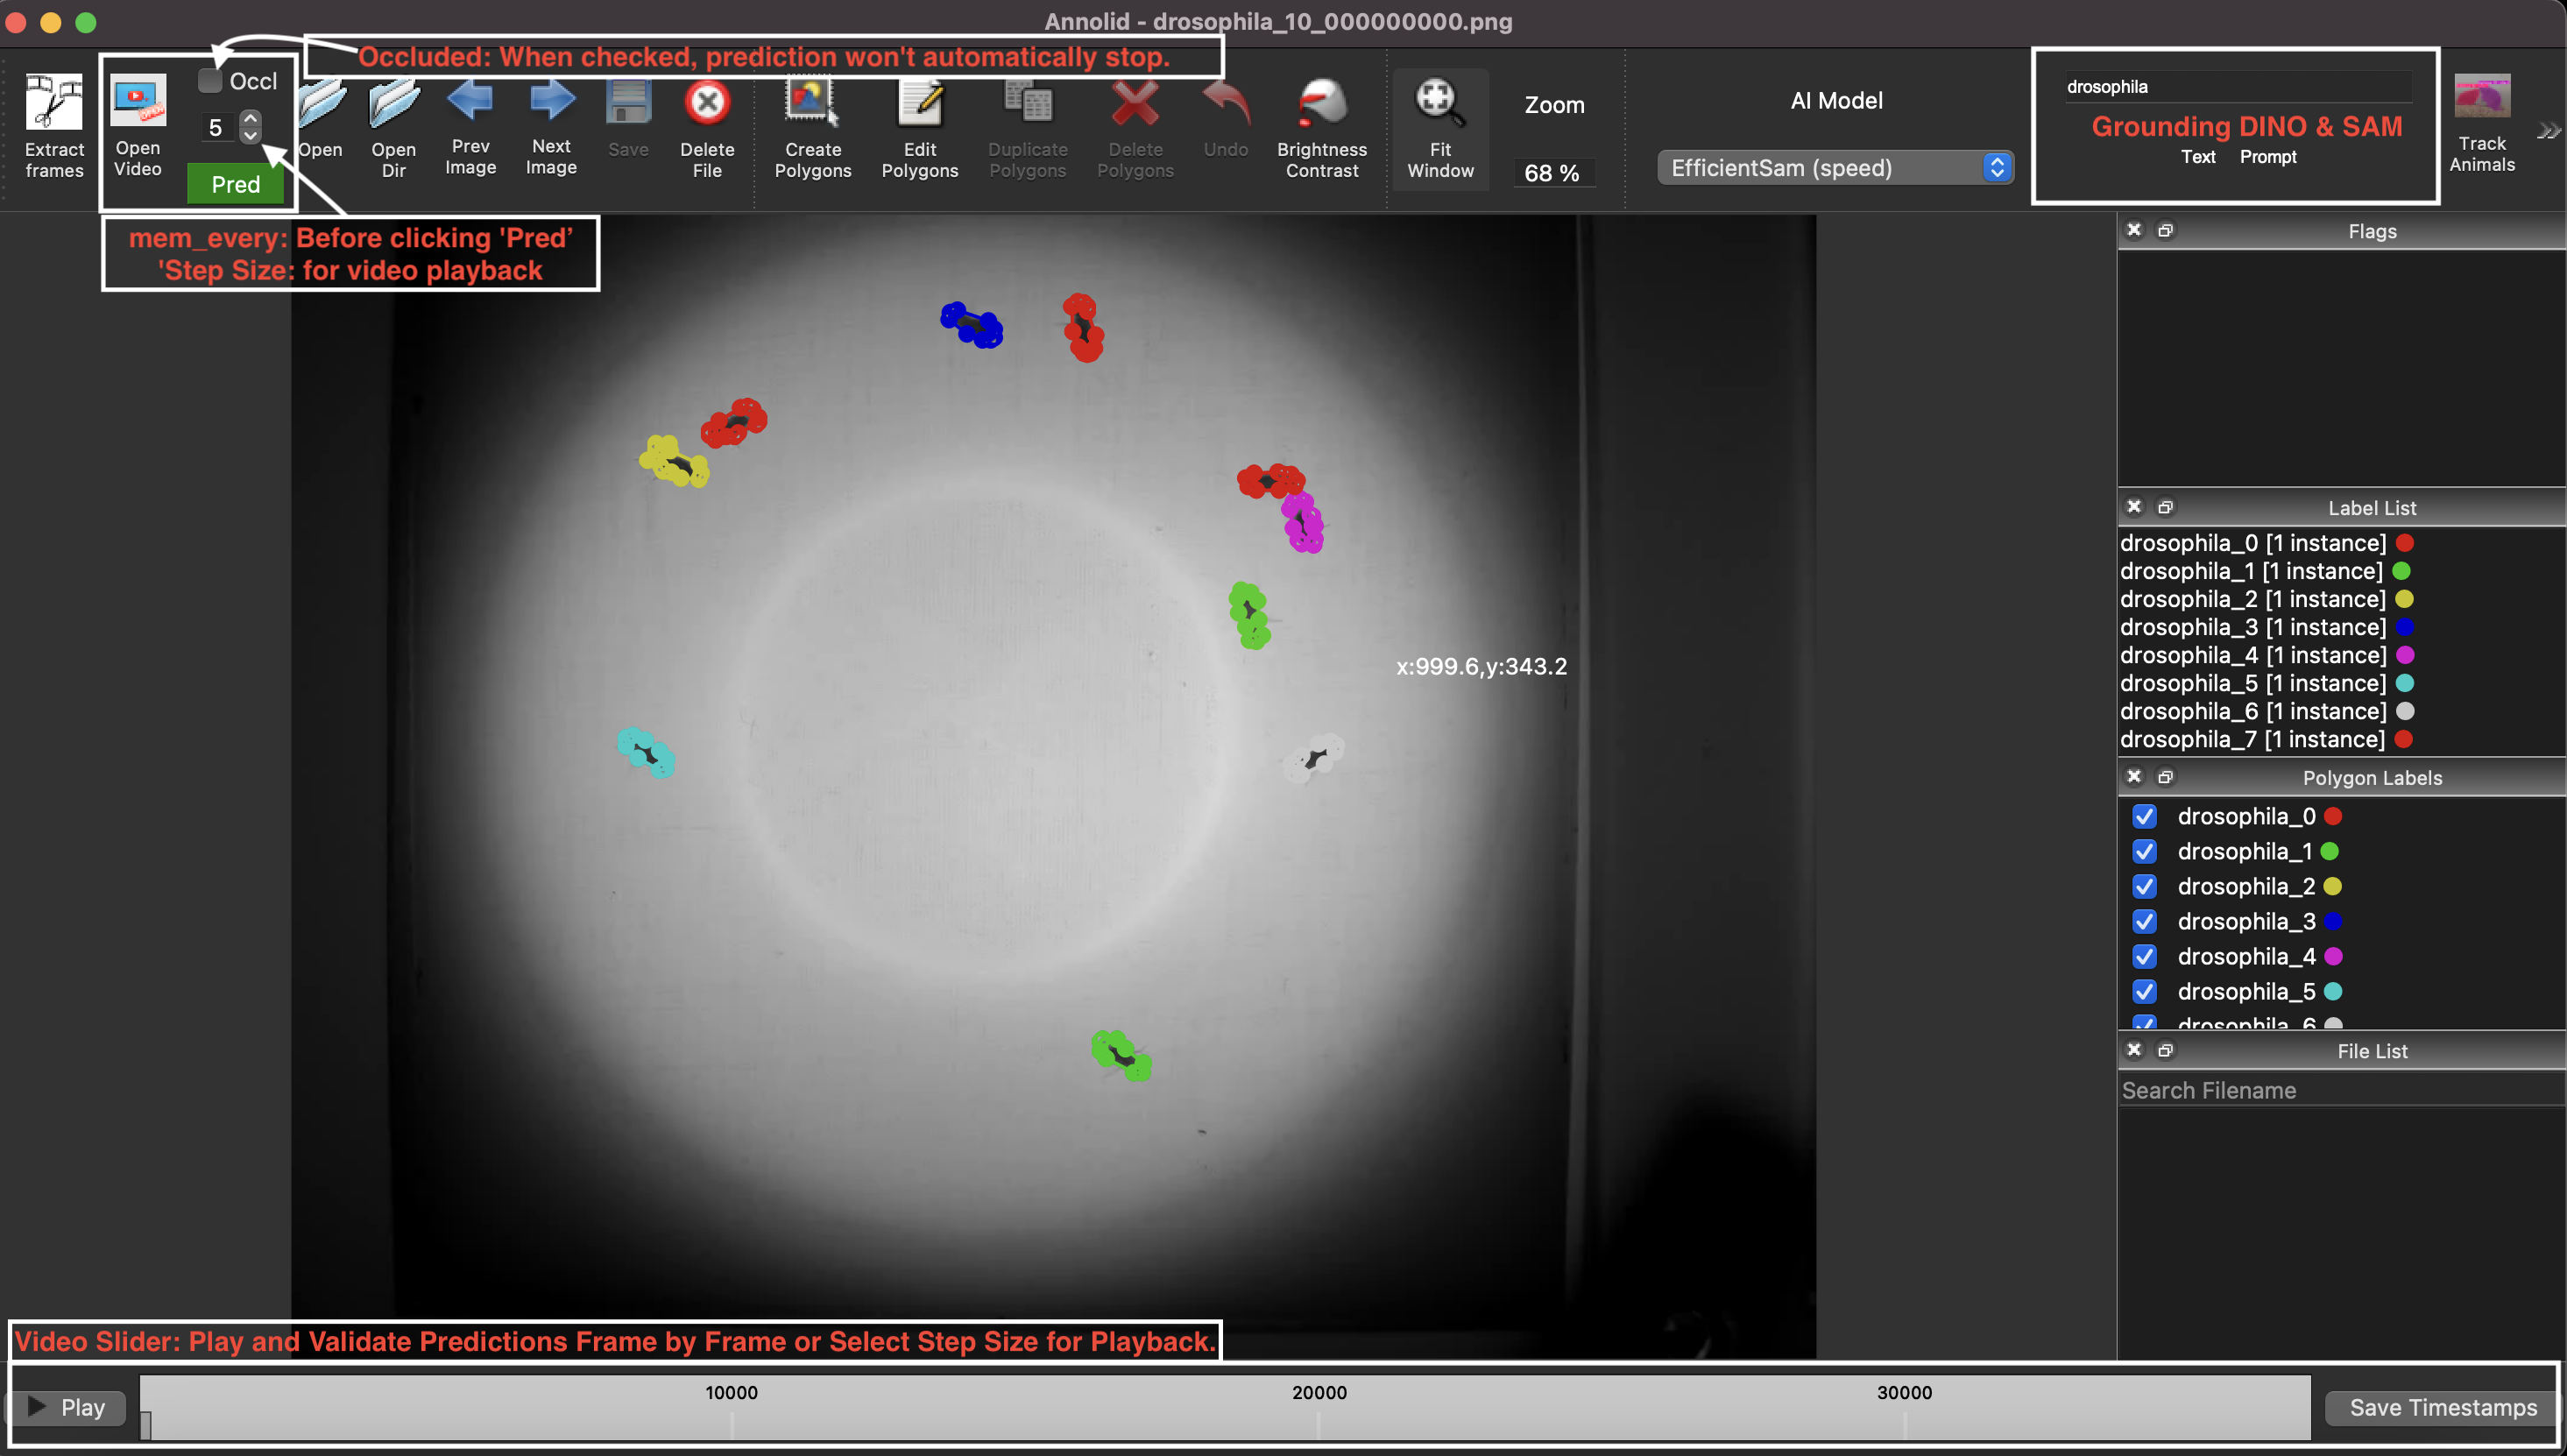This screenshot has width=2567, height=1456.
Task: Expand the hidden toolbar items chevron
Action: 2548,131
